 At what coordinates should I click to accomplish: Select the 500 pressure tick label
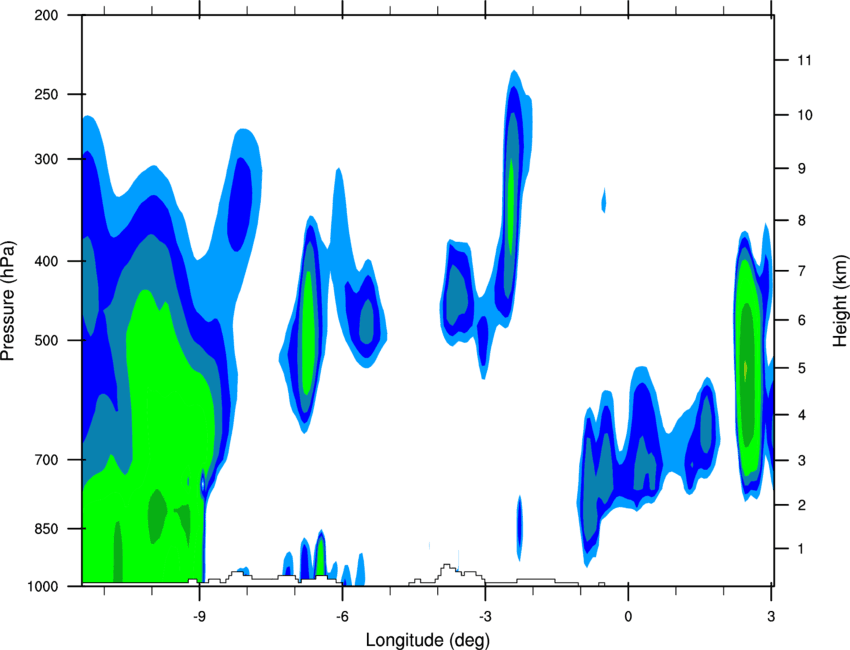[x=46, y=340]
